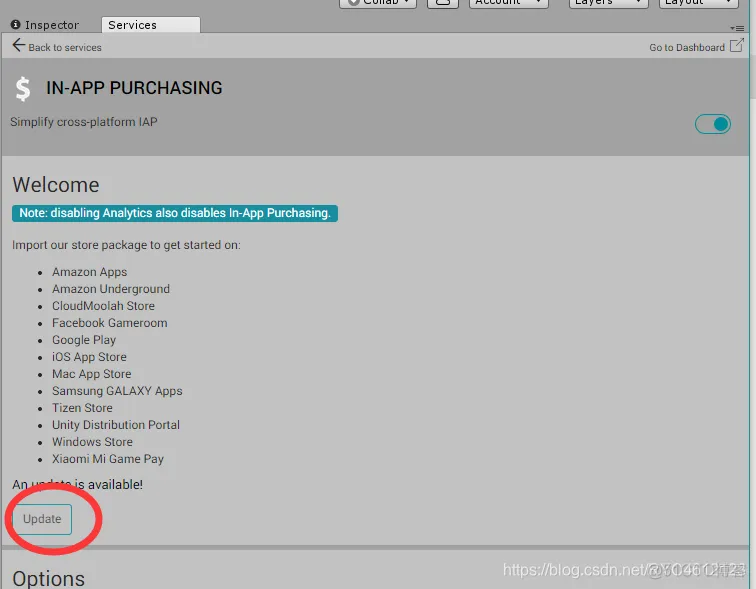The image size is (756, 589).
Task: Click the 'Amazon Apps' list entry
Action: [x=90, y=272]
